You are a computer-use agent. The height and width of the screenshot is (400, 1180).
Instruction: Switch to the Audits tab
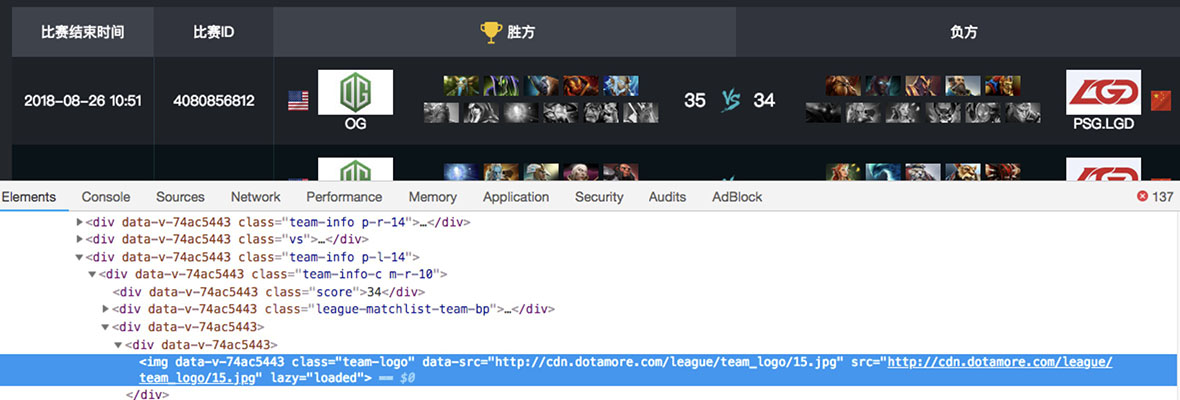pos(668,197)
